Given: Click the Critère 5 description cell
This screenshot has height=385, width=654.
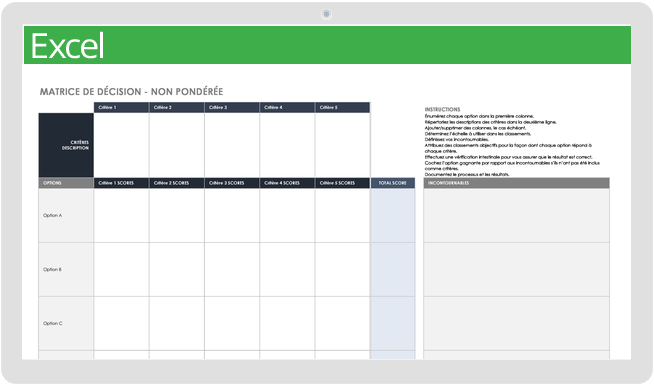Looking at the screenshot, I should pos(342,145).
